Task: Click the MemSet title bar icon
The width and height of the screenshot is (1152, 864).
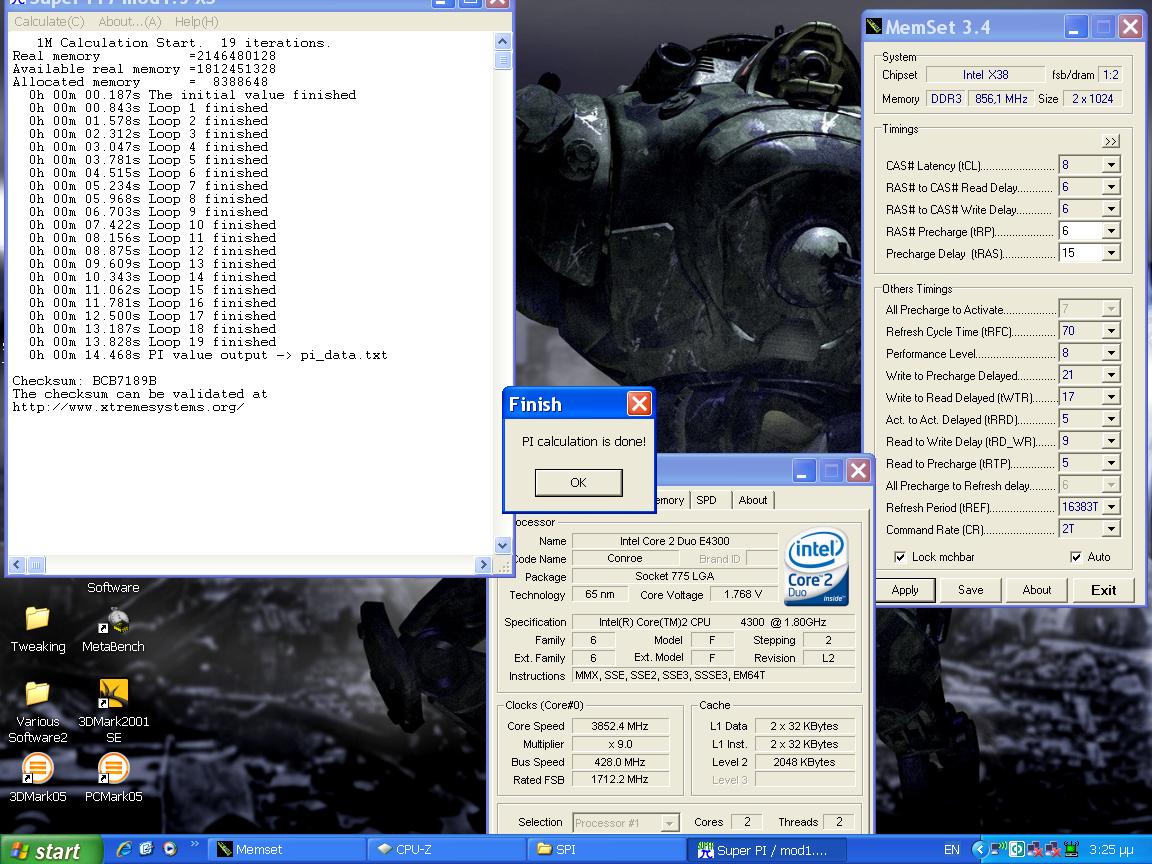Action: (x=874, y=26)
